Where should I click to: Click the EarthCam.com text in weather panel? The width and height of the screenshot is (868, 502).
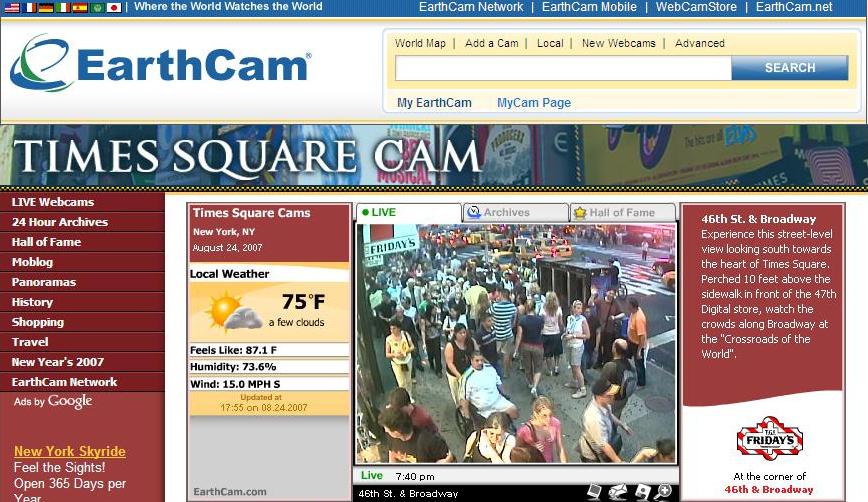(230, 491)
